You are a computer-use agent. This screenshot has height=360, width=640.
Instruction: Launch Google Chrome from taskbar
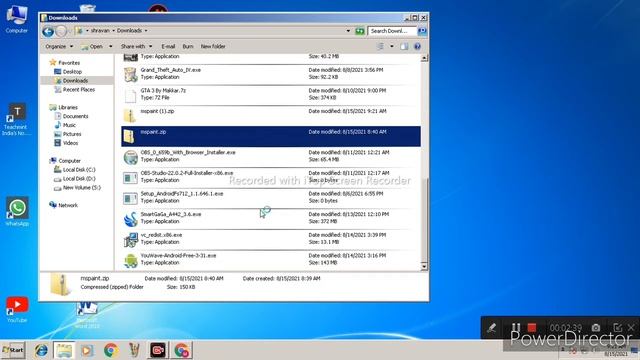[x=111, y=350]
